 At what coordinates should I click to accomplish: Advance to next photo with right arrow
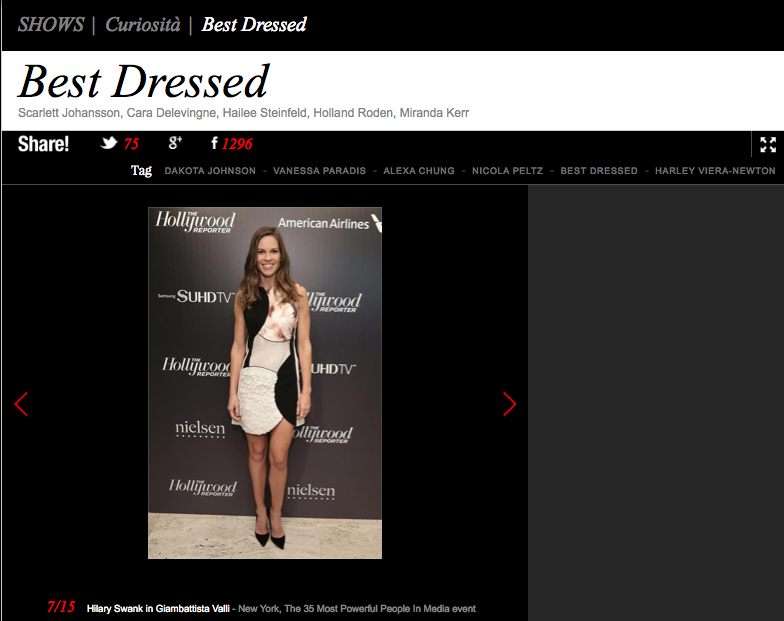pyautogui.click(x=509, y=404)
